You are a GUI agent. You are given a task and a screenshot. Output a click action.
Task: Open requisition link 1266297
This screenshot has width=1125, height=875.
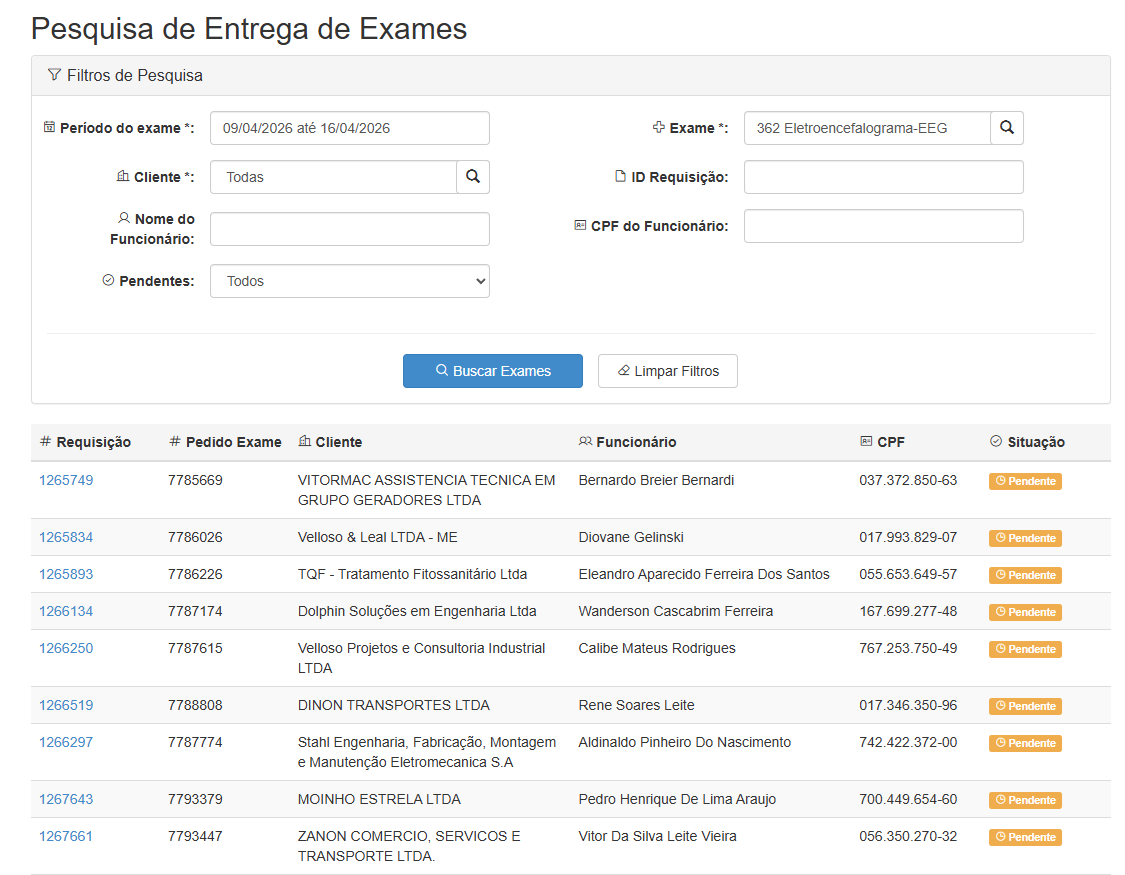click(x=66, y=742)
